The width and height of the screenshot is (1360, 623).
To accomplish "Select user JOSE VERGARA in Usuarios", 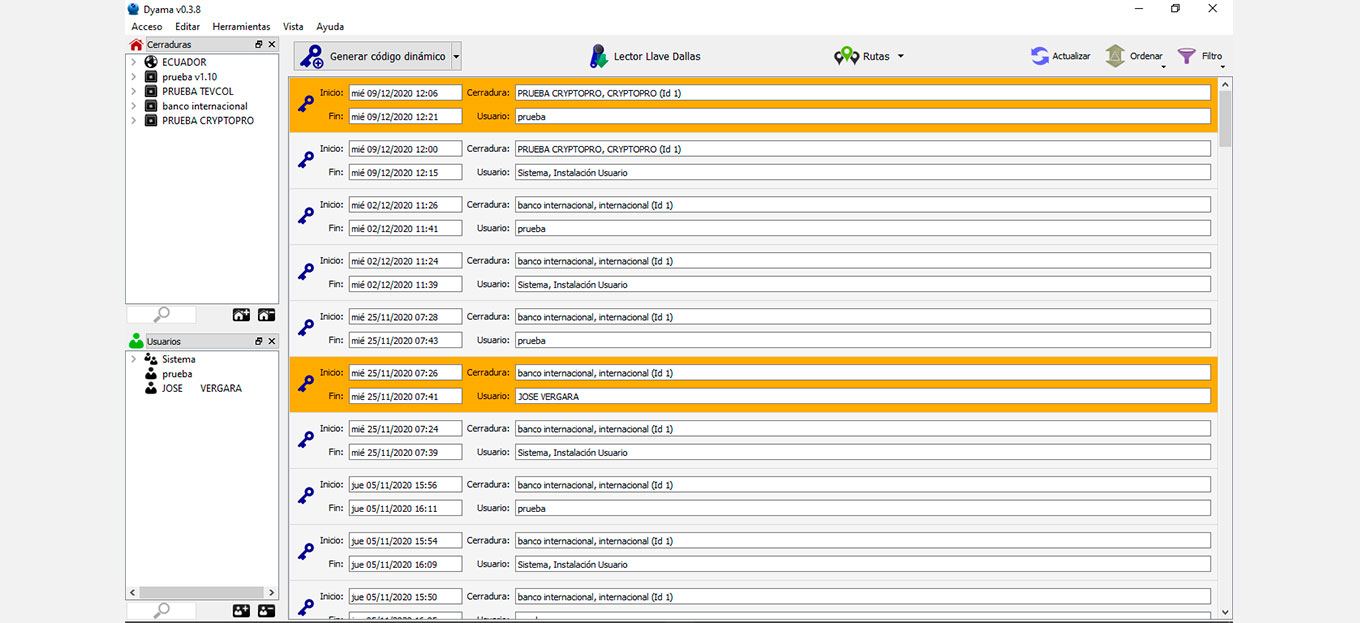I will [201, 388].
